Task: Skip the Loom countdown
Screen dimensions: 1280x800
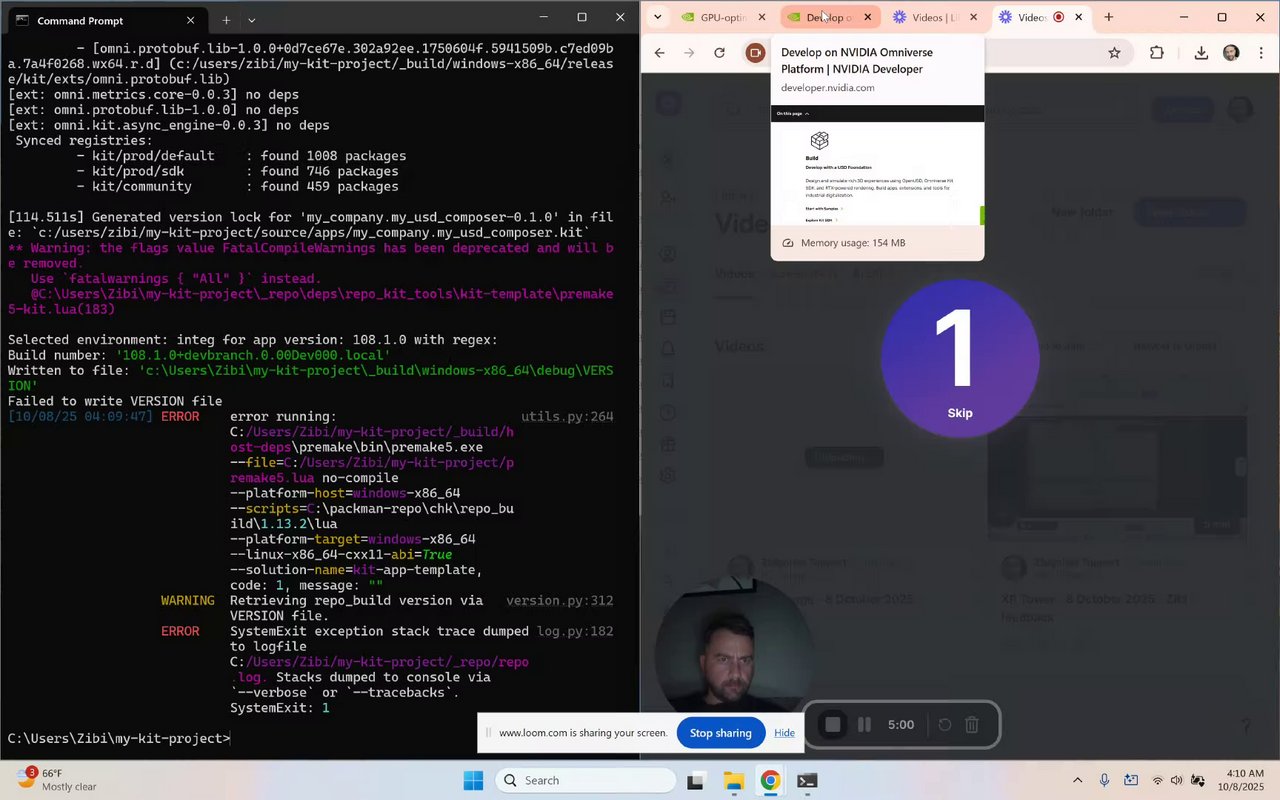Action: 960,413
